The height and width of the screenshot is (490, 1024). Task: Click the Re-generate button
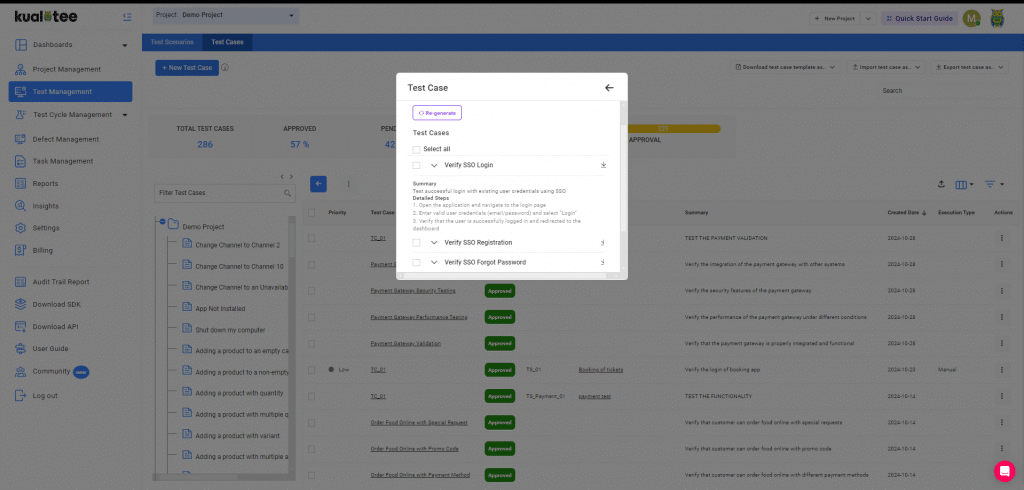click(x=437, y=113)
